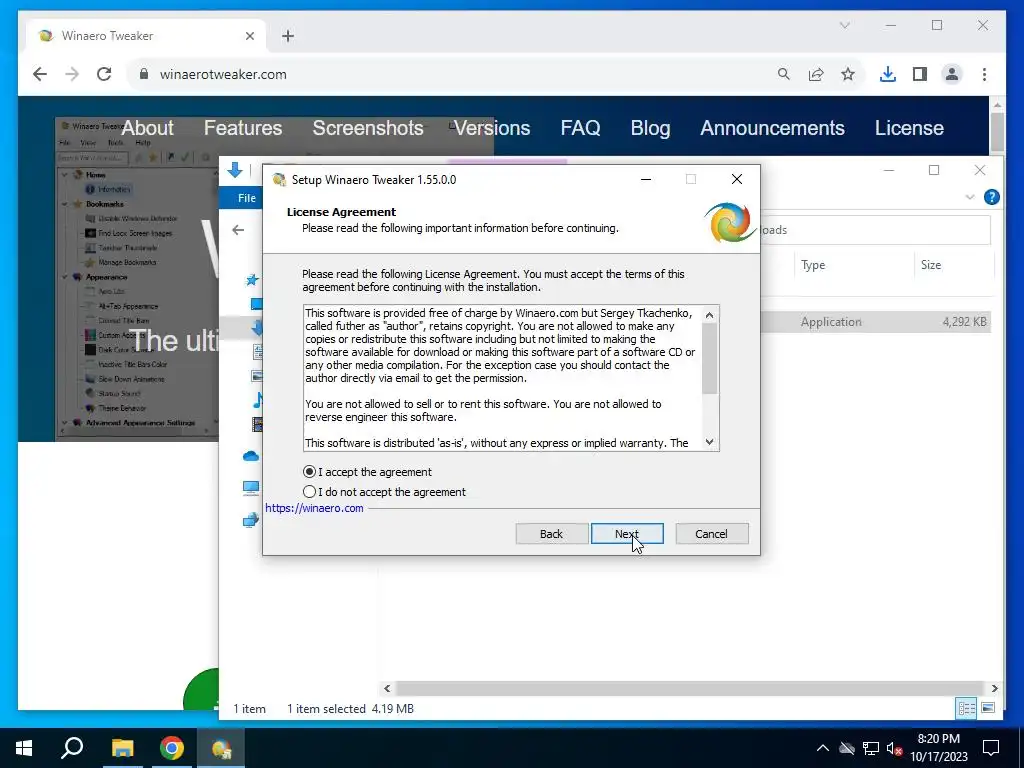Show hidden tray icons chevron
Image resolution: width=1024 pixels, height=768 pixels.
(823, 748)
